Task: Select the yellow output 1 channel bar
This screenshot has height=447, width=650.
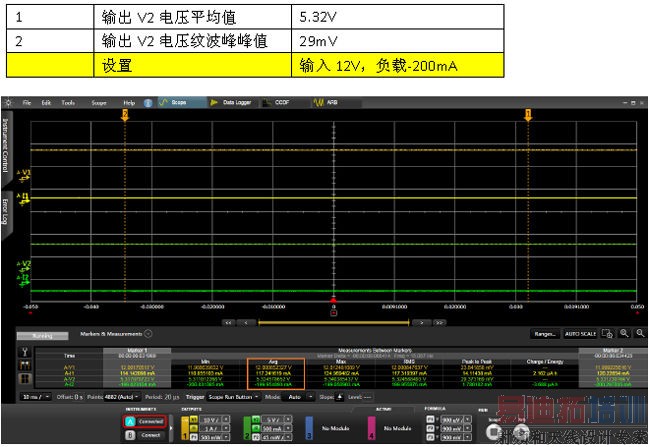Action: (x=185, y=428)
